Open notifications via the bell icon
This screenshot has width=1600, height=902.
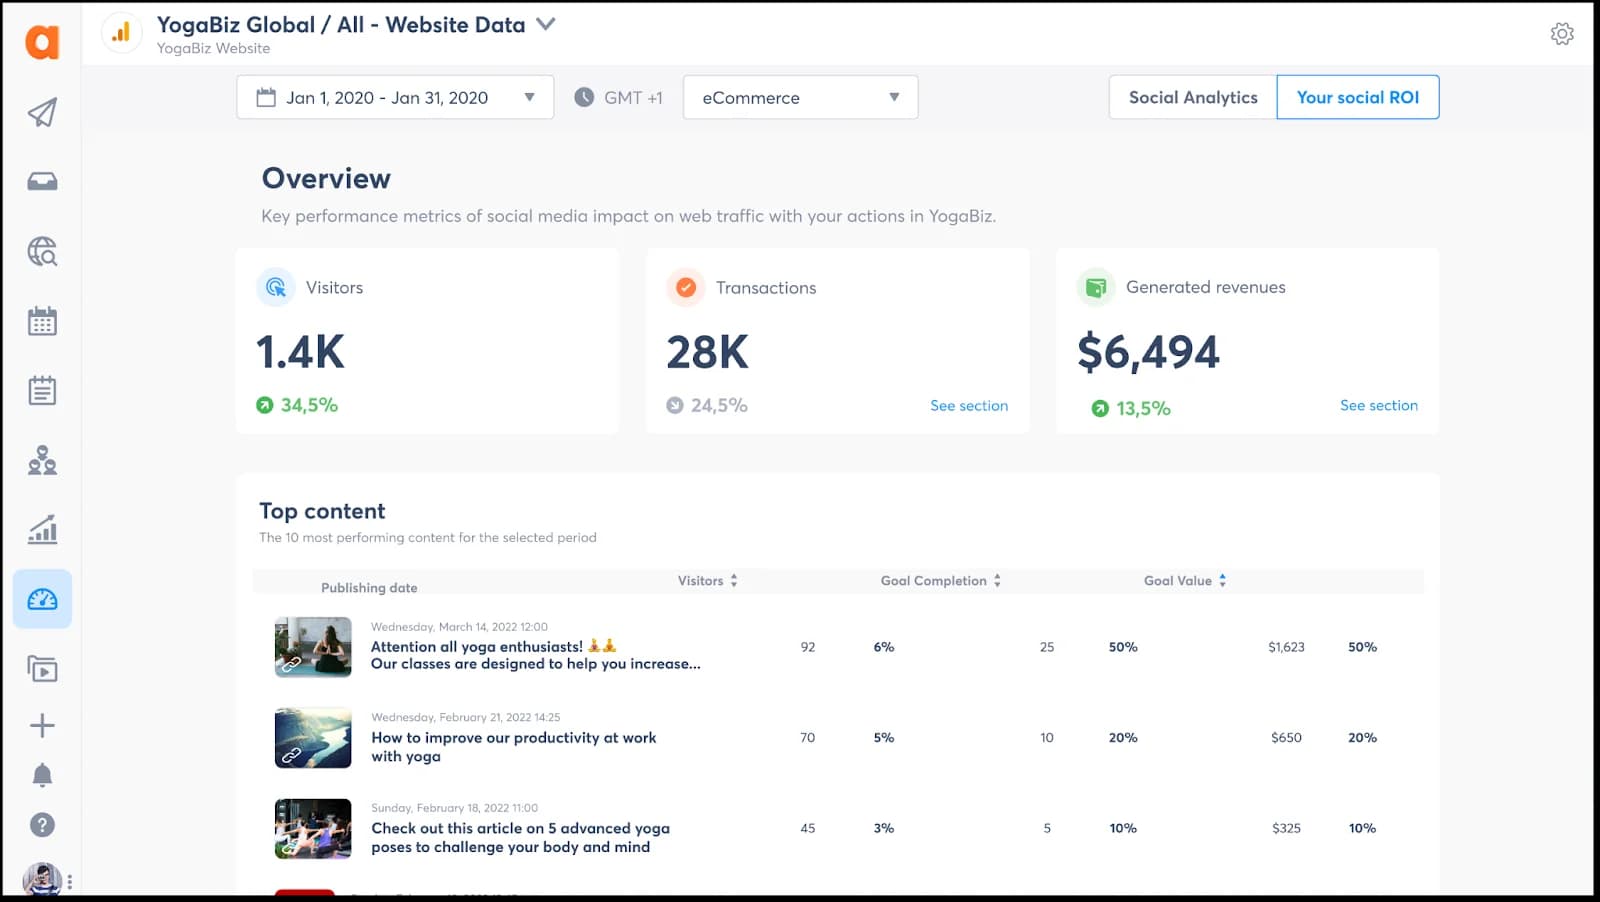(x=42, y=774)
